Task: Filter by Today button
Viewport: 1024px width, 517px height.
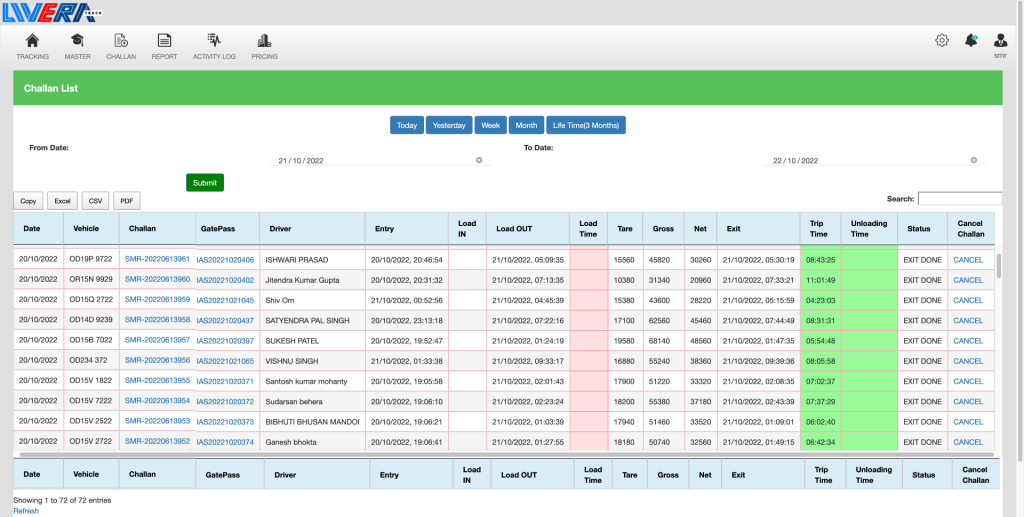Action: pos(406,126)
